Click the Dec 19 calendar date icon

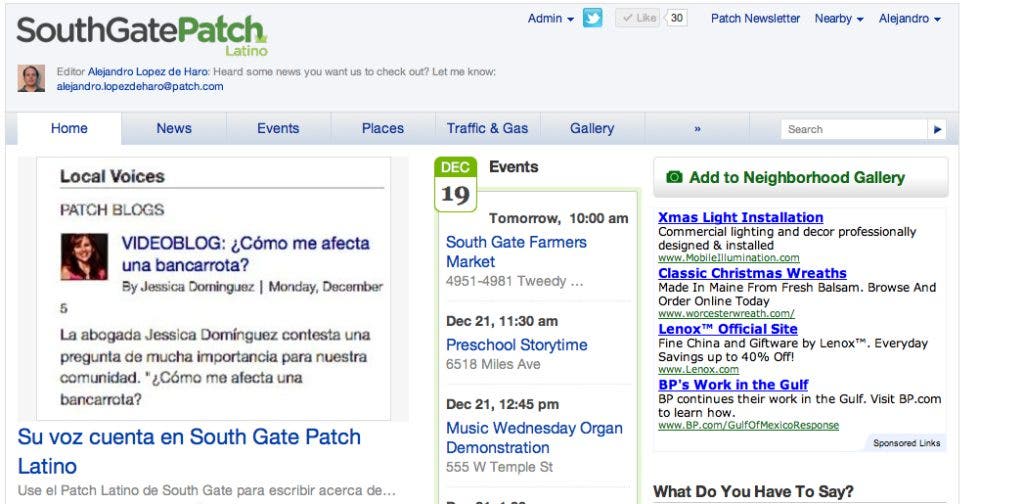click(x=455, y=185)
